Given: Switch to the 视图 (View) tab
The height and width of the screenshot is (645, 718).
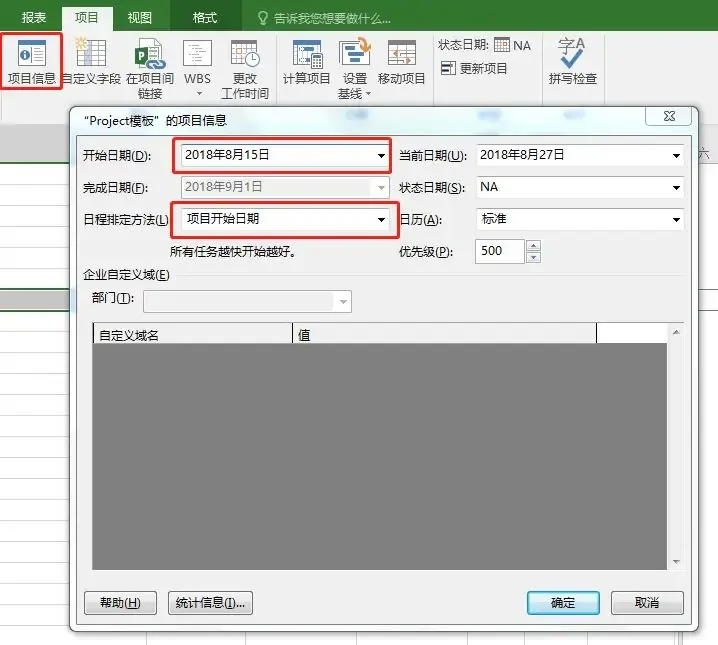Looking at the screenshot, I should click(140, 17).
